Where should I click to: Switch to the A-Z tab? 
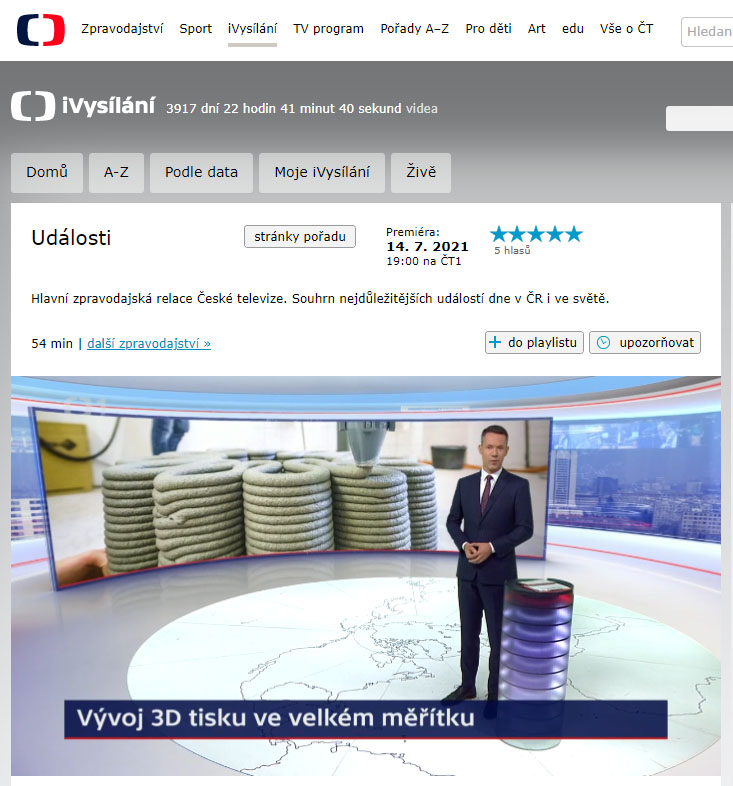click(116, 172)
